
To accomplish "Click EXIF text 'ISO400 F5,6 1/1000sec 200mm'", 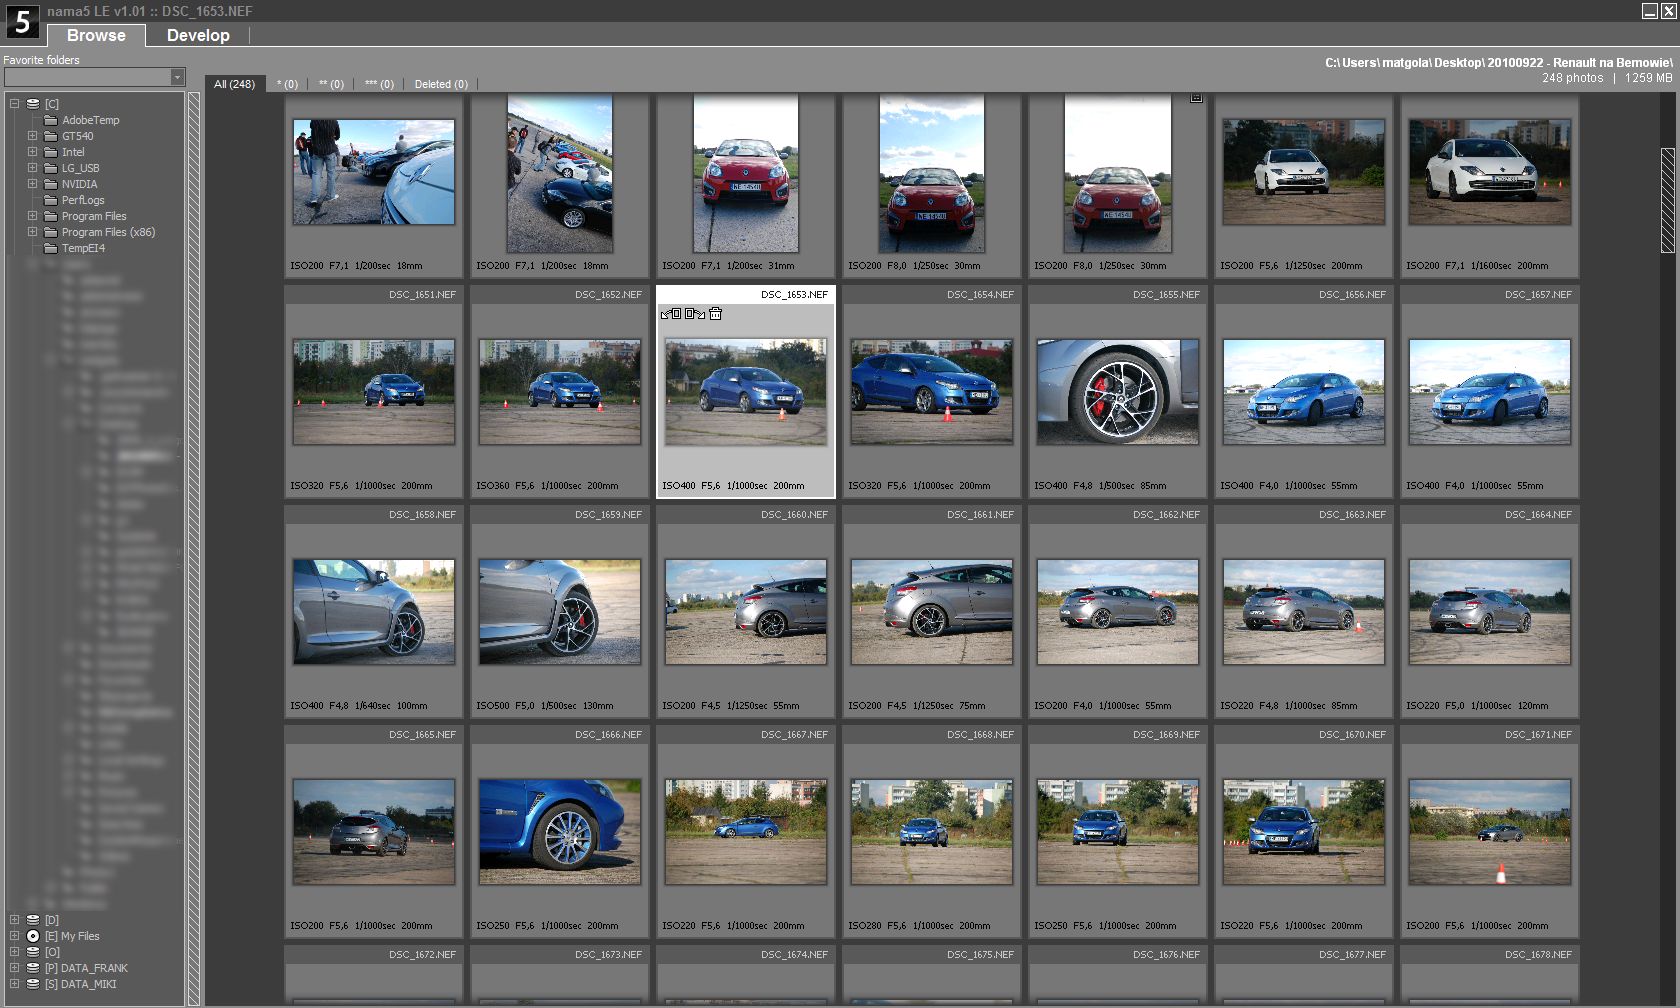I will point(733,486).
